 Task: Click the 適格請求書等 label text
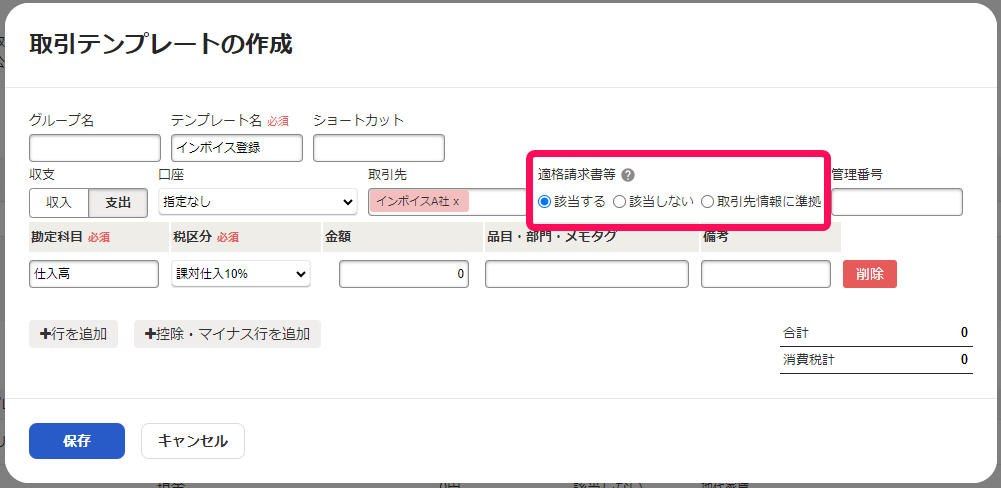click(576, 175)
